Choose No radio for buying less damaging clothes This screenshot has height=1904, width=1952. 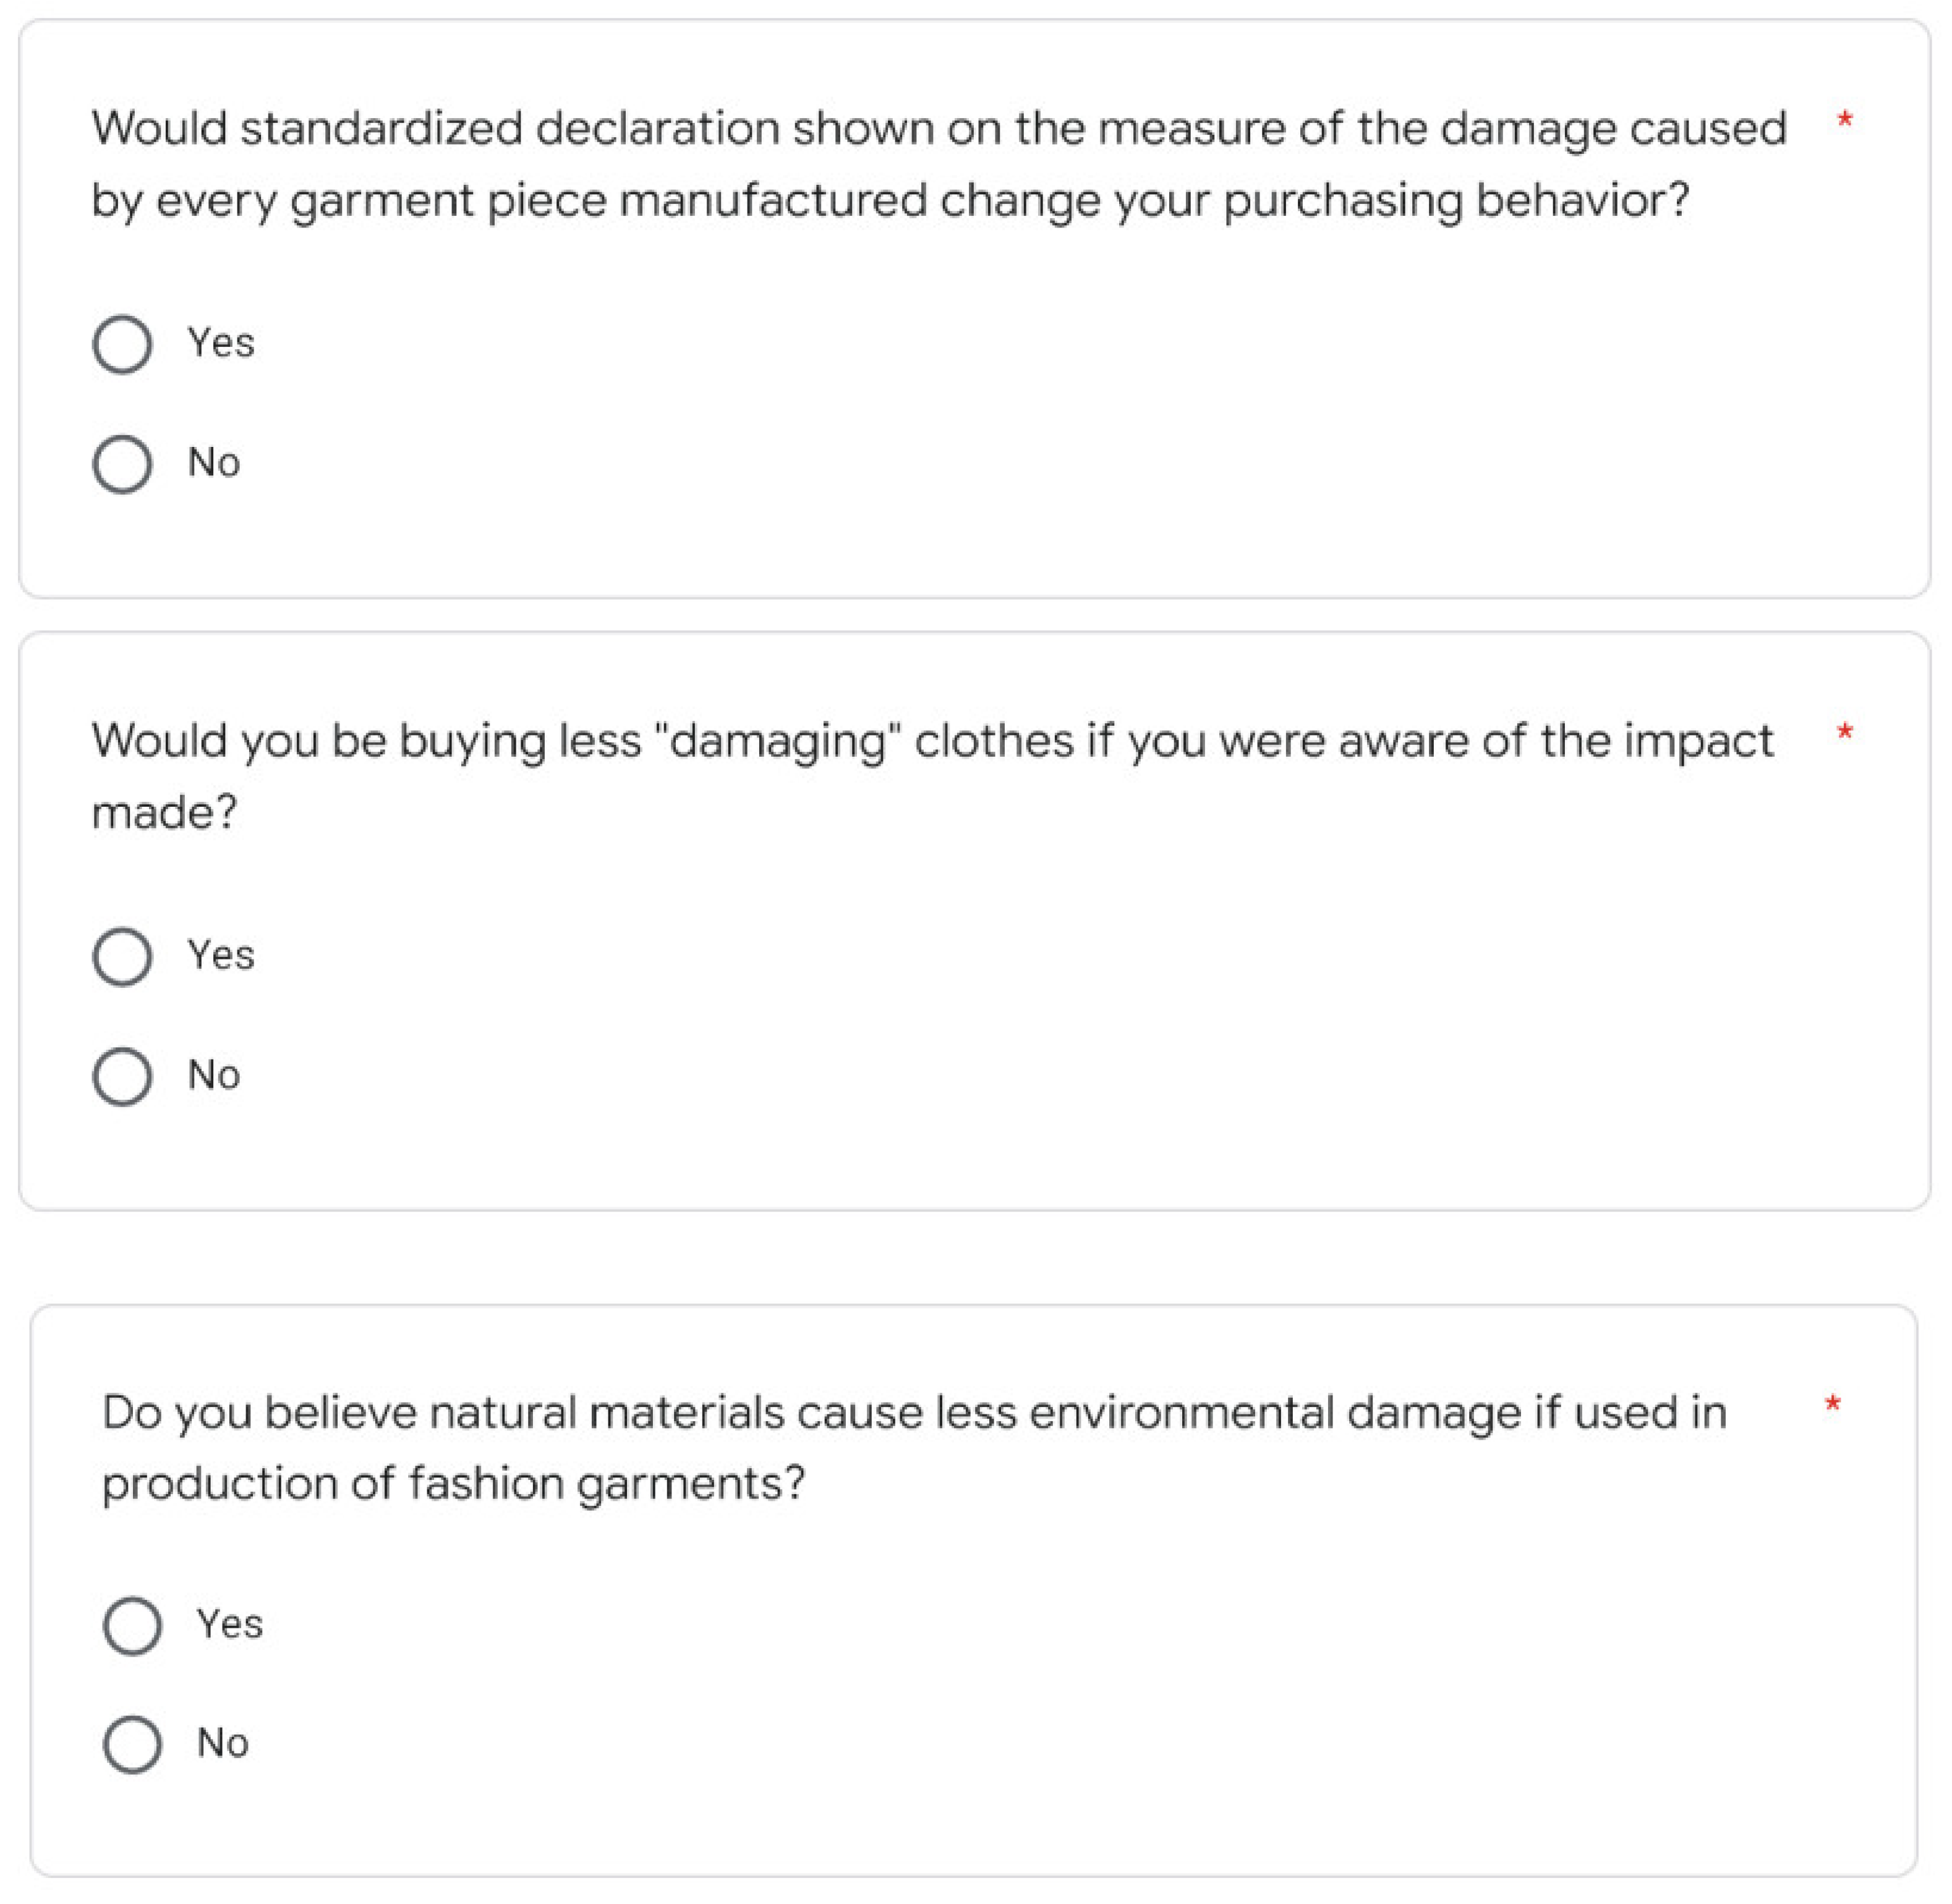click(122, 1077)
